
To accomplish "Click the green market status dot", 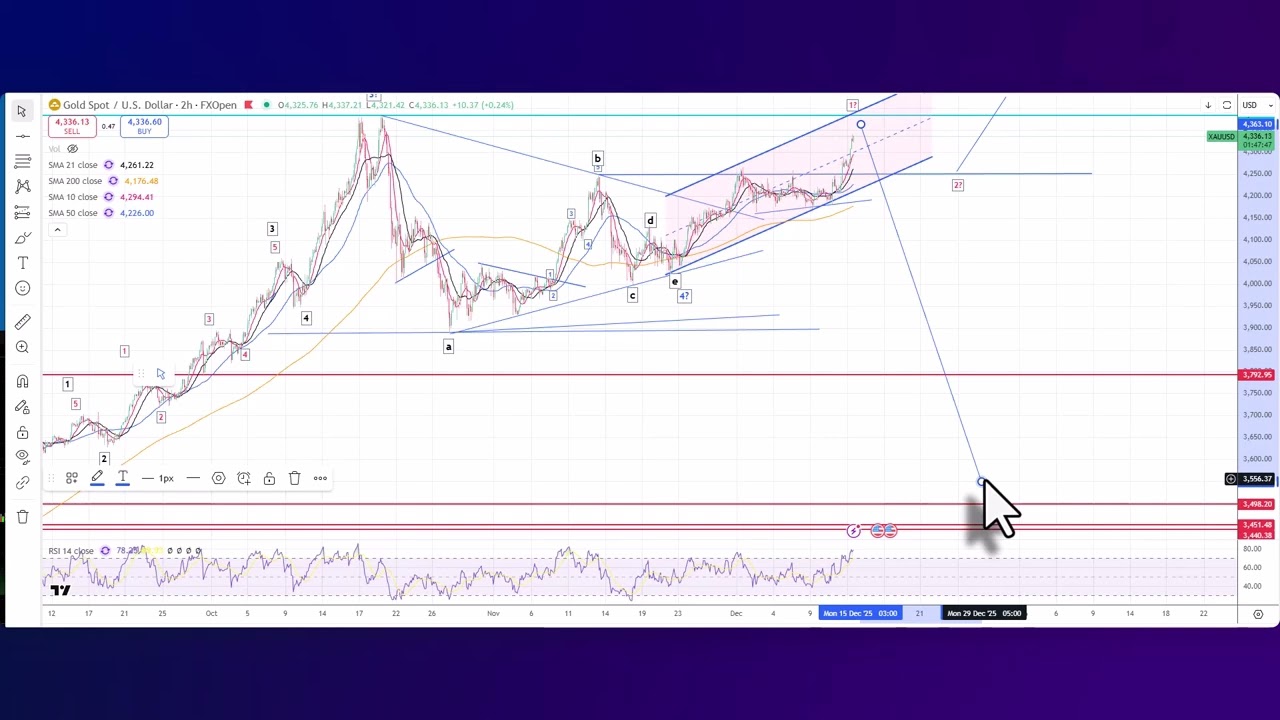I will [265, 105].
